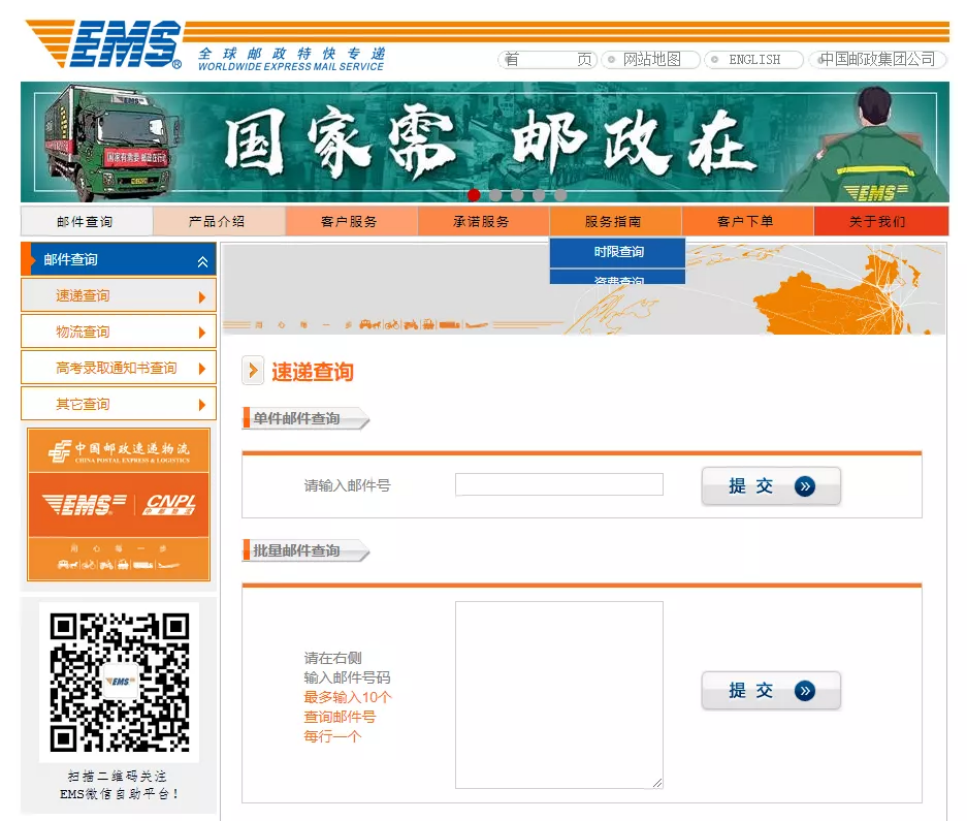The width and height of the screenshot is (968, 821).
Task: Click the 扫描二维码关注 caption text
Action: coord(117,776)
